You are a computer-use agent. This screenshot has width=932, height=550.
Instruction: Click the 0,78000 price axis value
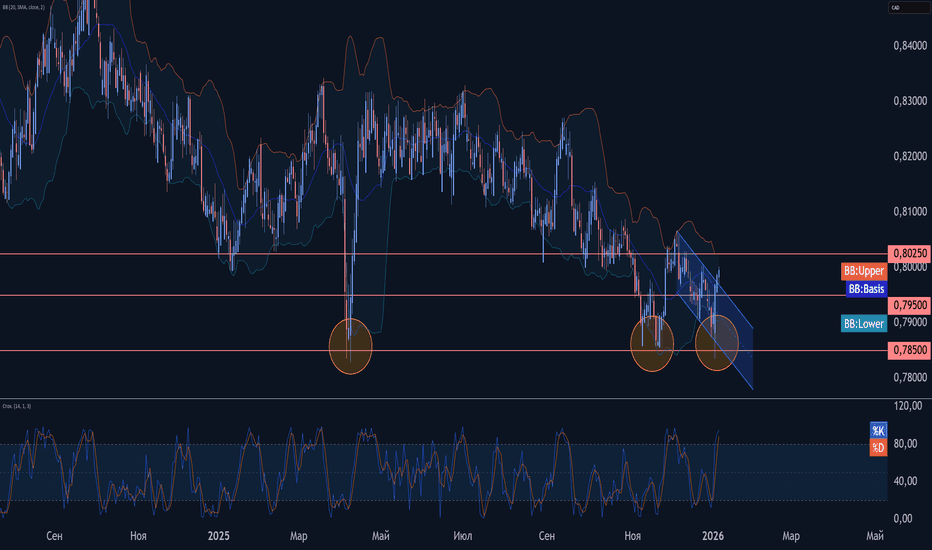(x=910, y=377)
